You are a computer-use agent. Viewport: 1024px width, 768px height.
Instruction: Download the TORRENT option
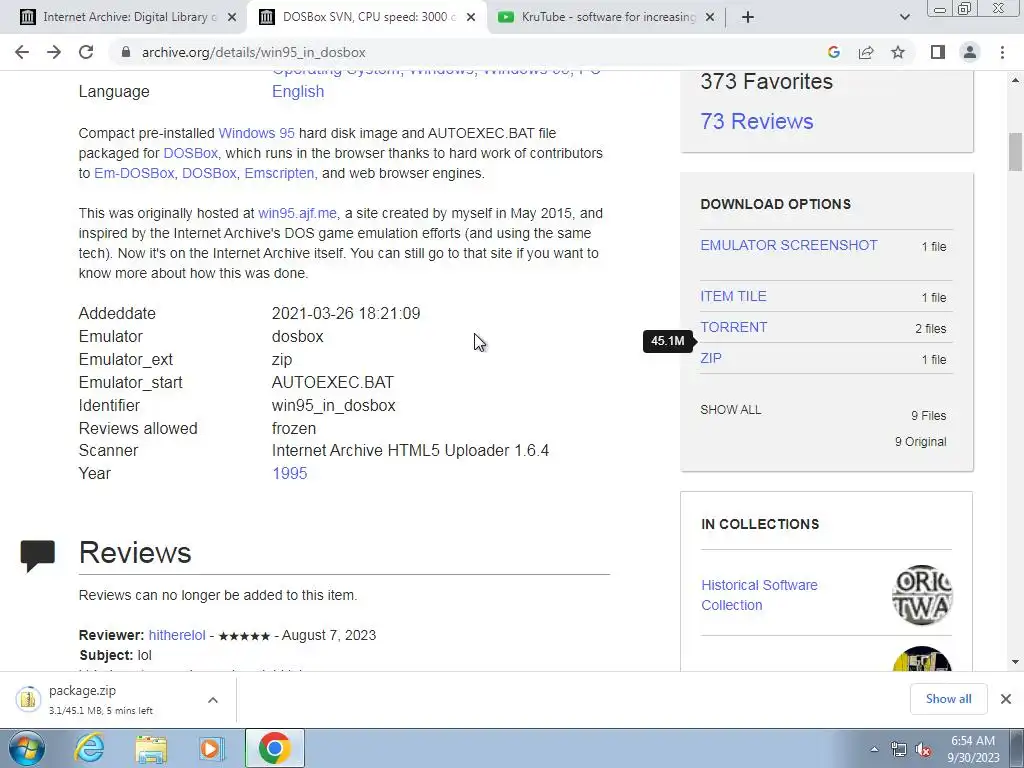coord(733,327)
